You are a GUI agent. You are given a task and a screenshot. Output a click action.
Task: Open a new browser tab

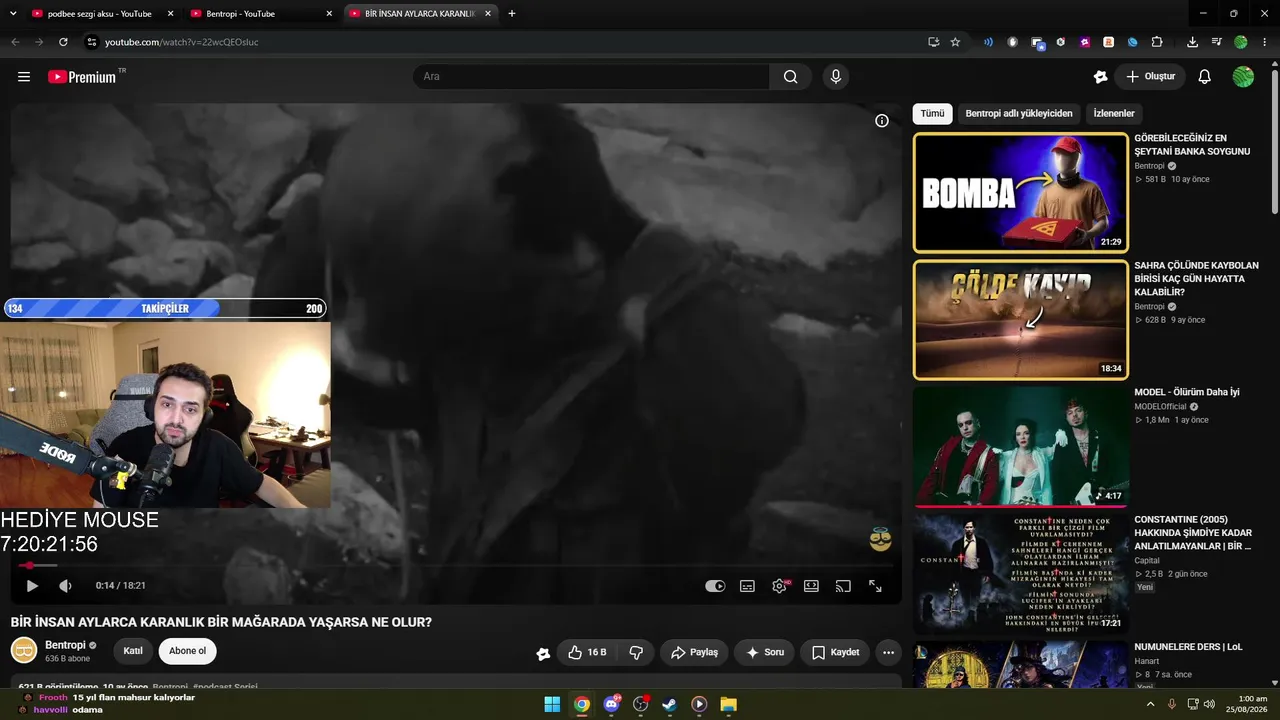[512, 14]
